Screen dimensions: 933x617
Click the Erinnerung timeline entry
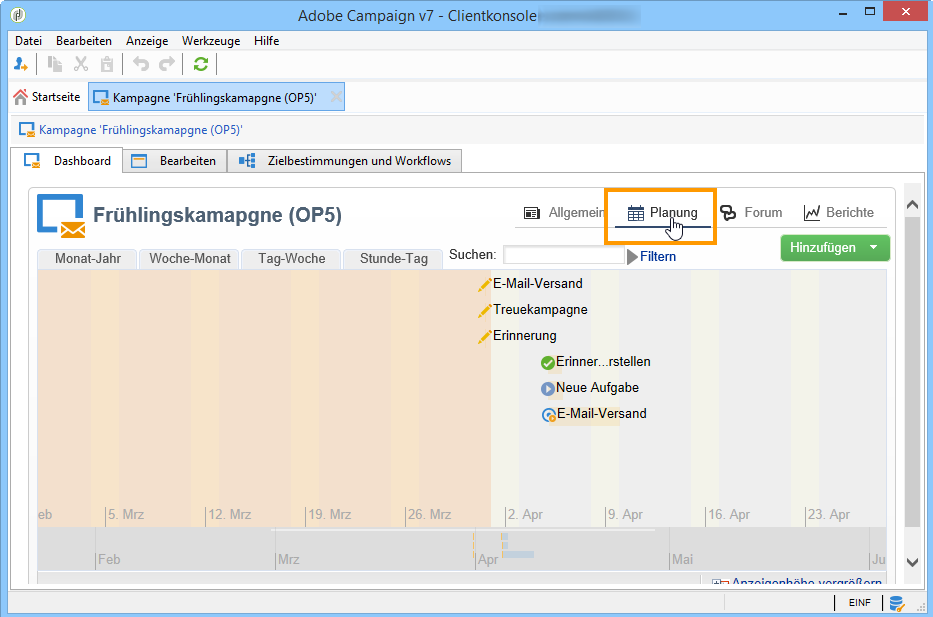coord(524,336)
